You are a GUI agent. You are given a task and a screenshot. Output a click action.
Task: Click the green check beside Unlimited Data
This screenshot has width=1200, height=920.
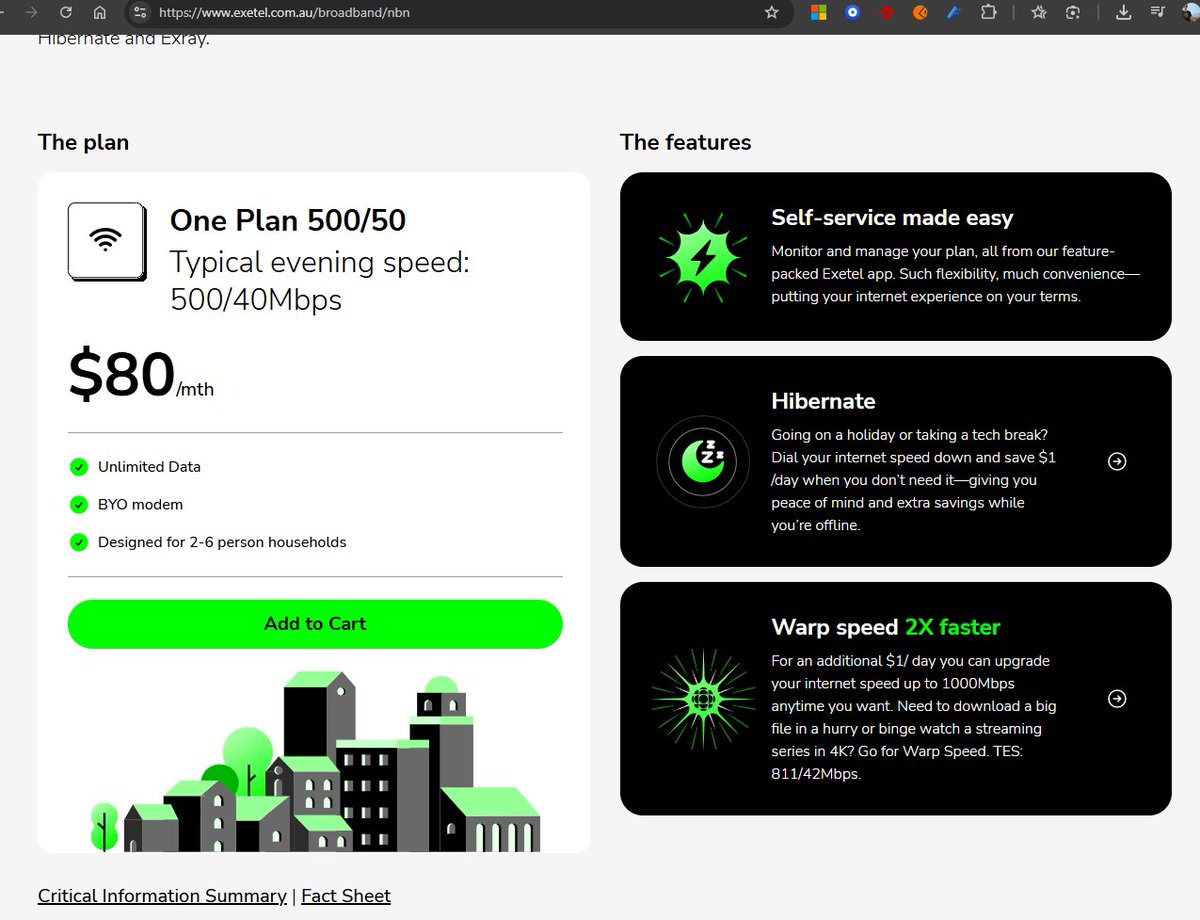(79, 467)
